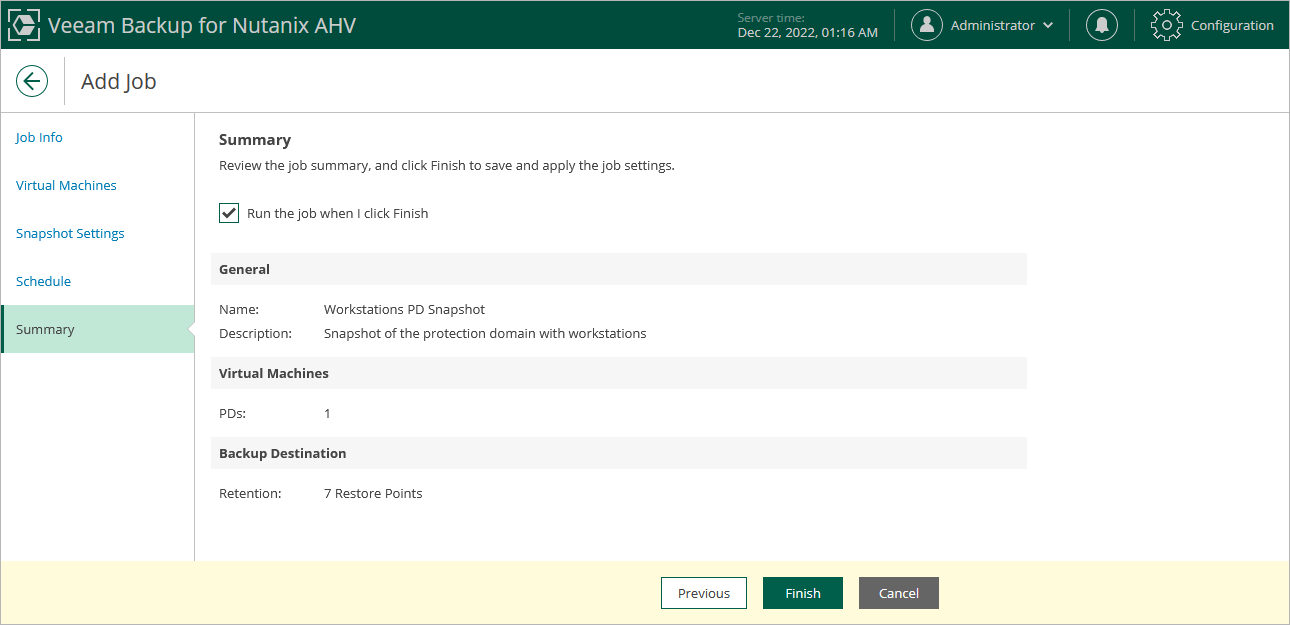1290x625 pixels.
Task: Click the Administrator user avatar icon
Action: (927, 25)
